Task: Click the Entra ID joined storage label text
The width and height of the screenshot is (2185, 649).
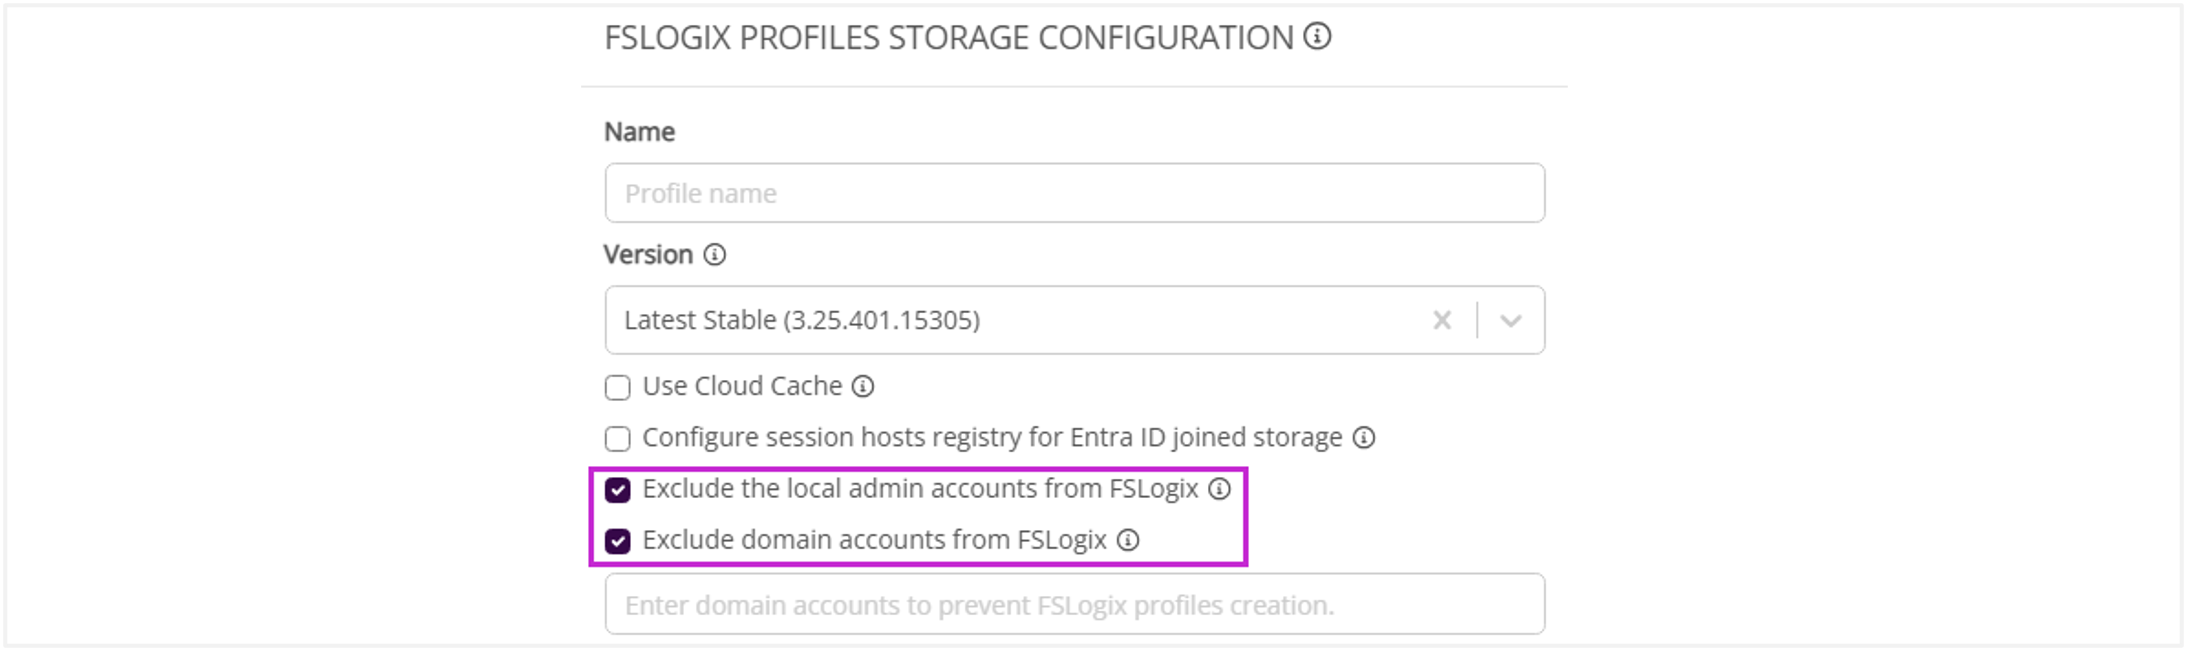Action: [992, 438]
